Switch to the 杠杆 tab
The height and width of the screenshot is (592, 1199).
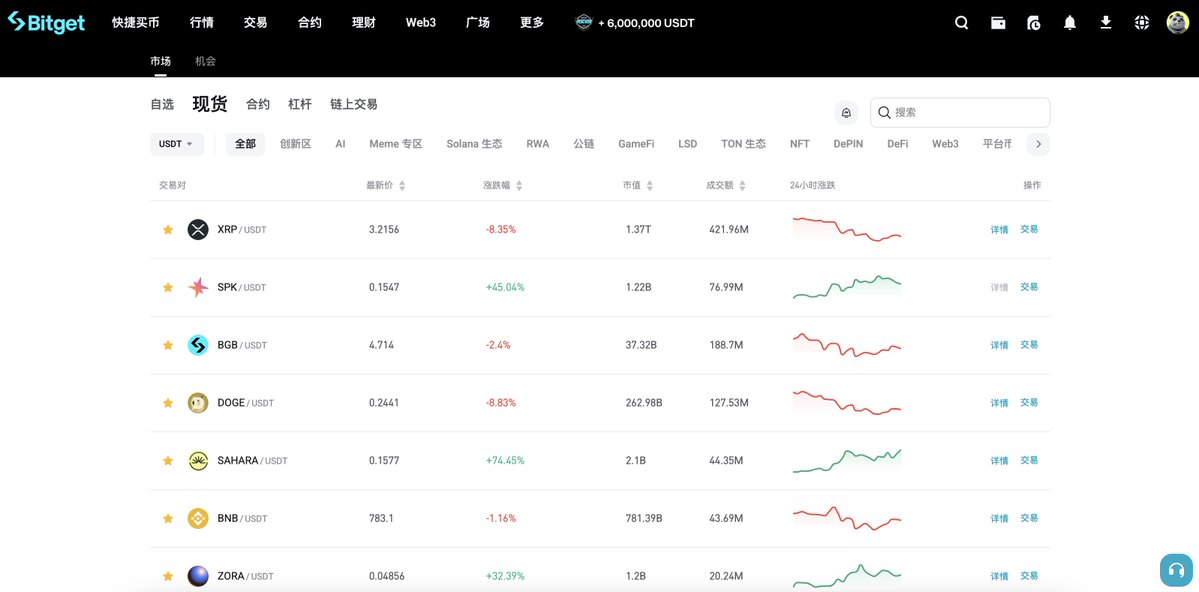click(300, 104)
